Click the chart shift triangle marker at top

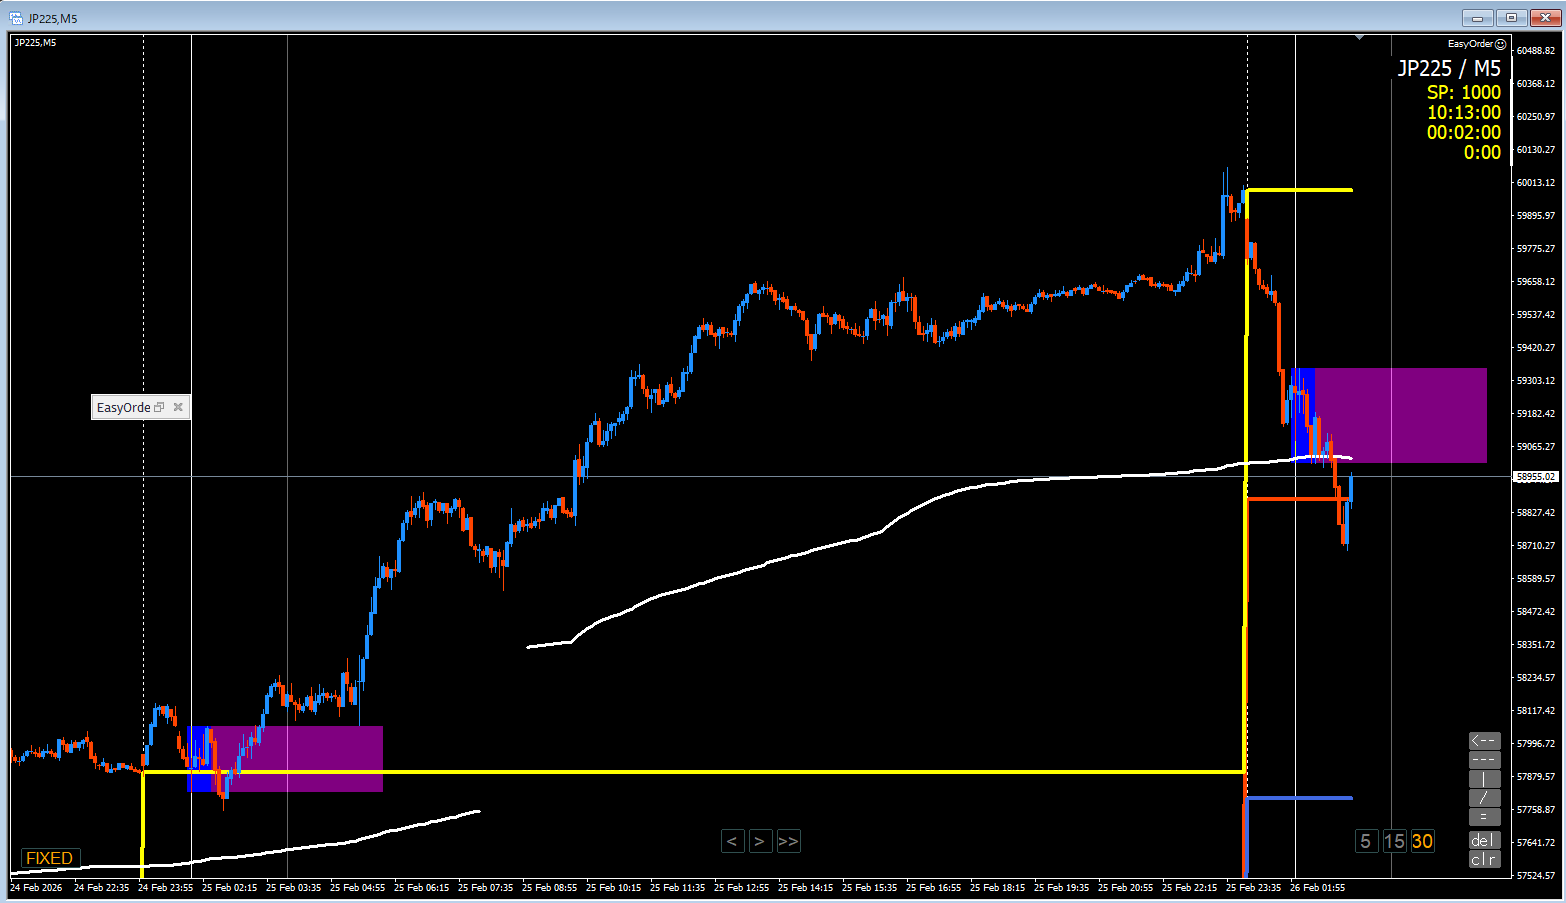point(1359,38)
